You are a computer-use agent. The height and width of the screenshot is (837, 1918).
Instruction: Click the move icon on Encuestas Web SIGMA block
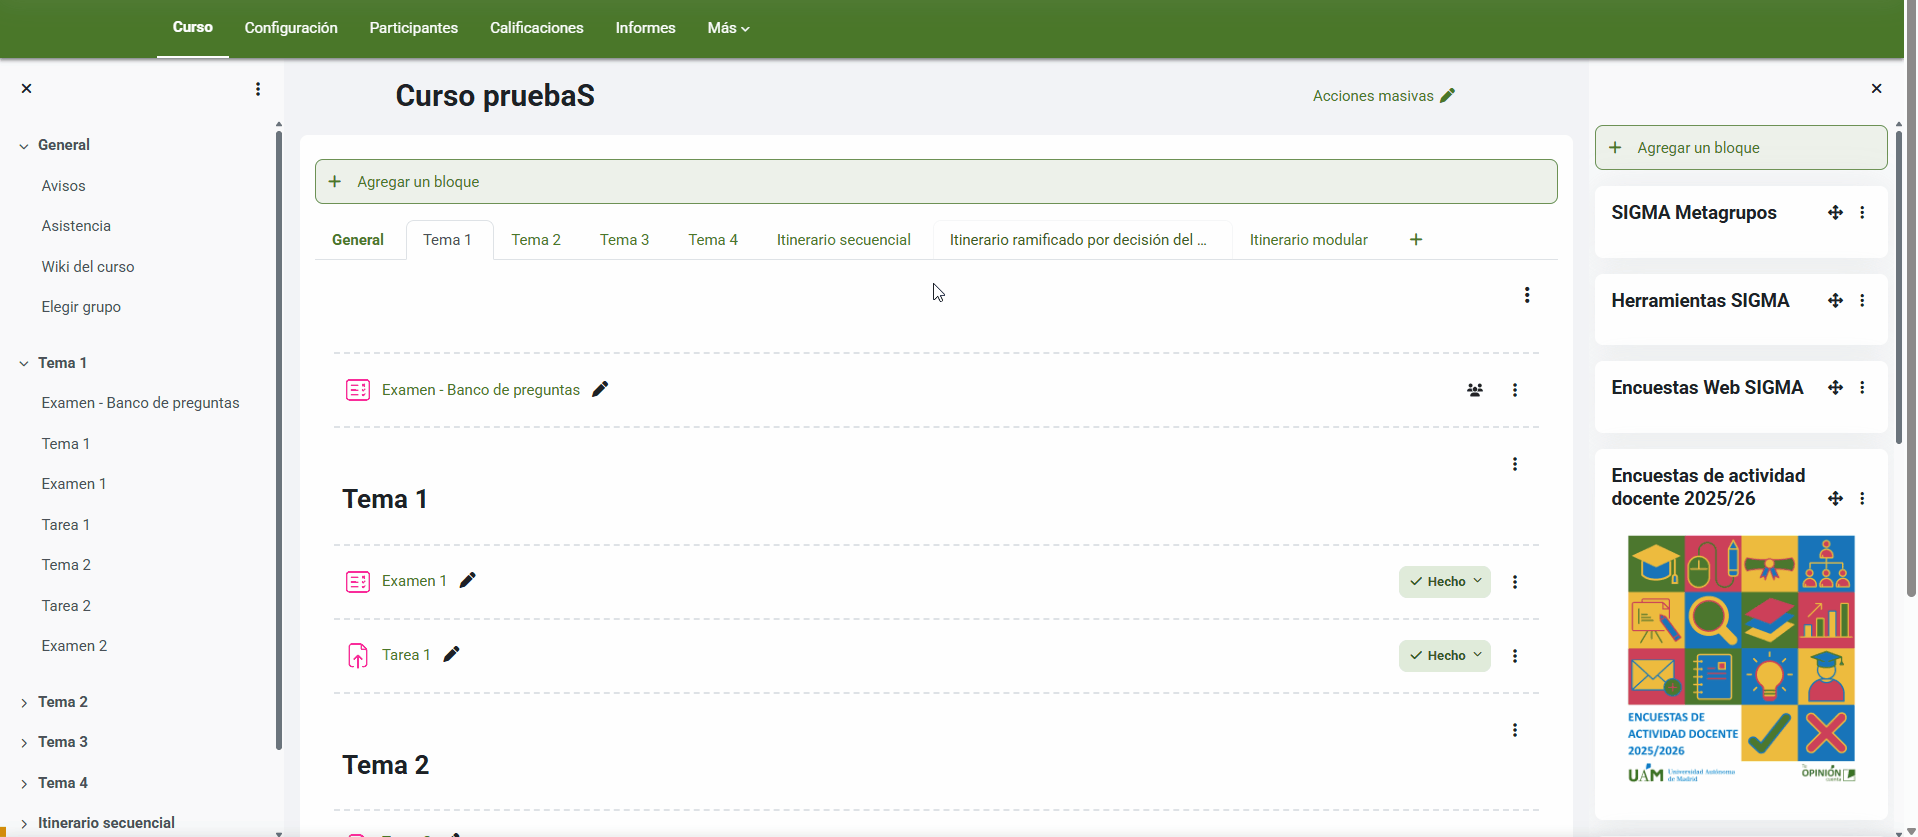coord(1835,388)
